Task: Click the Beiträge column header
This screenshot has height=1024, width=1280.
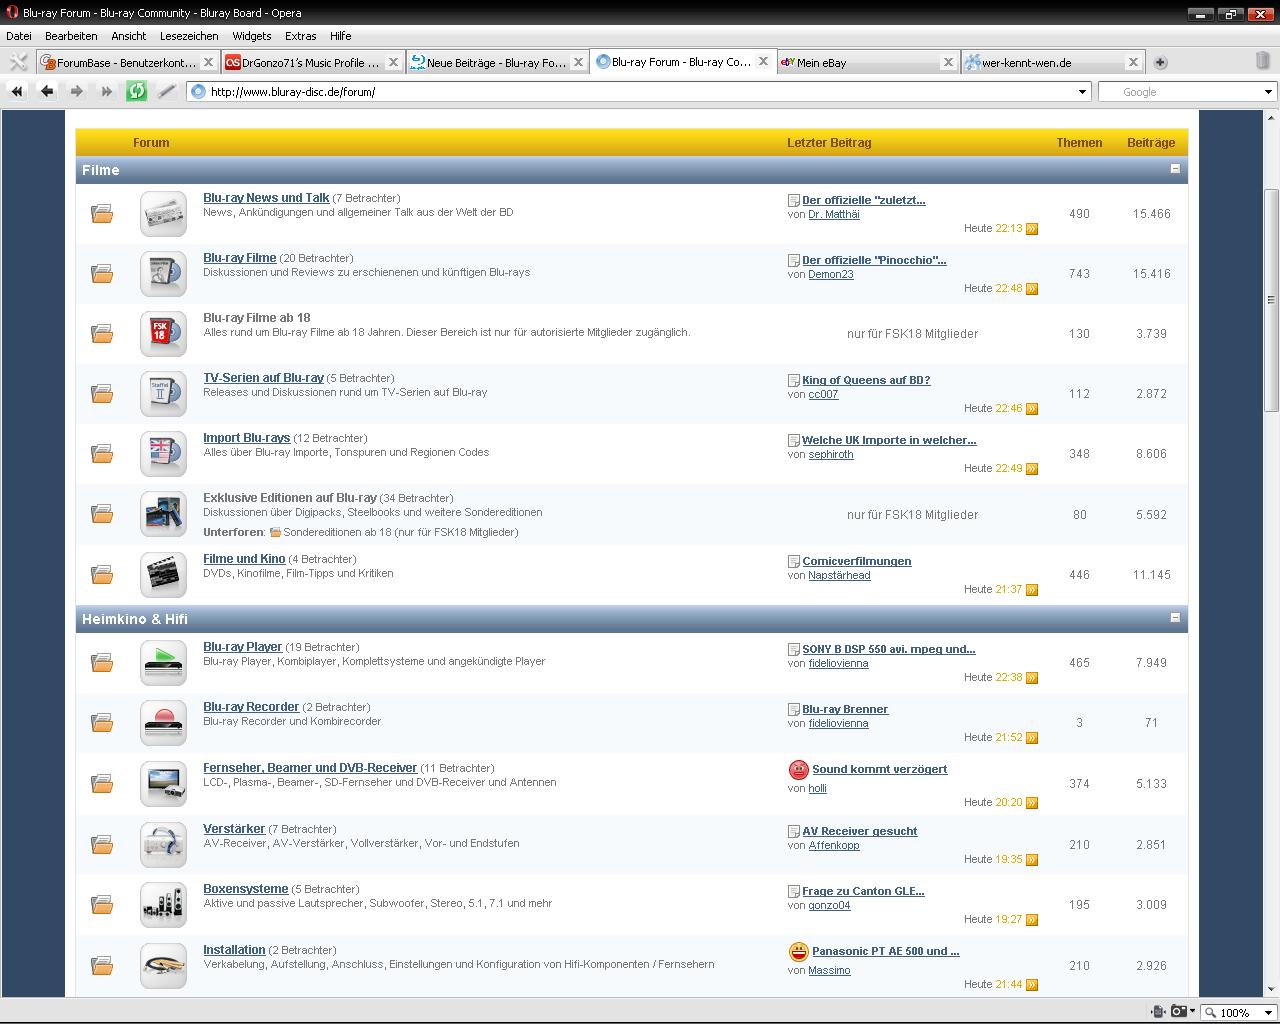Action: tap(1151, 143)
